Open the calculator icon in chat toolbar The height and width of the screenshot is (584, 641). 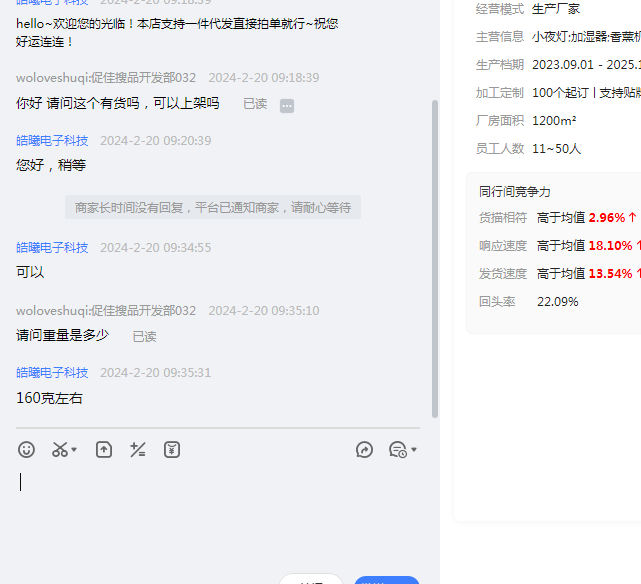138,450
